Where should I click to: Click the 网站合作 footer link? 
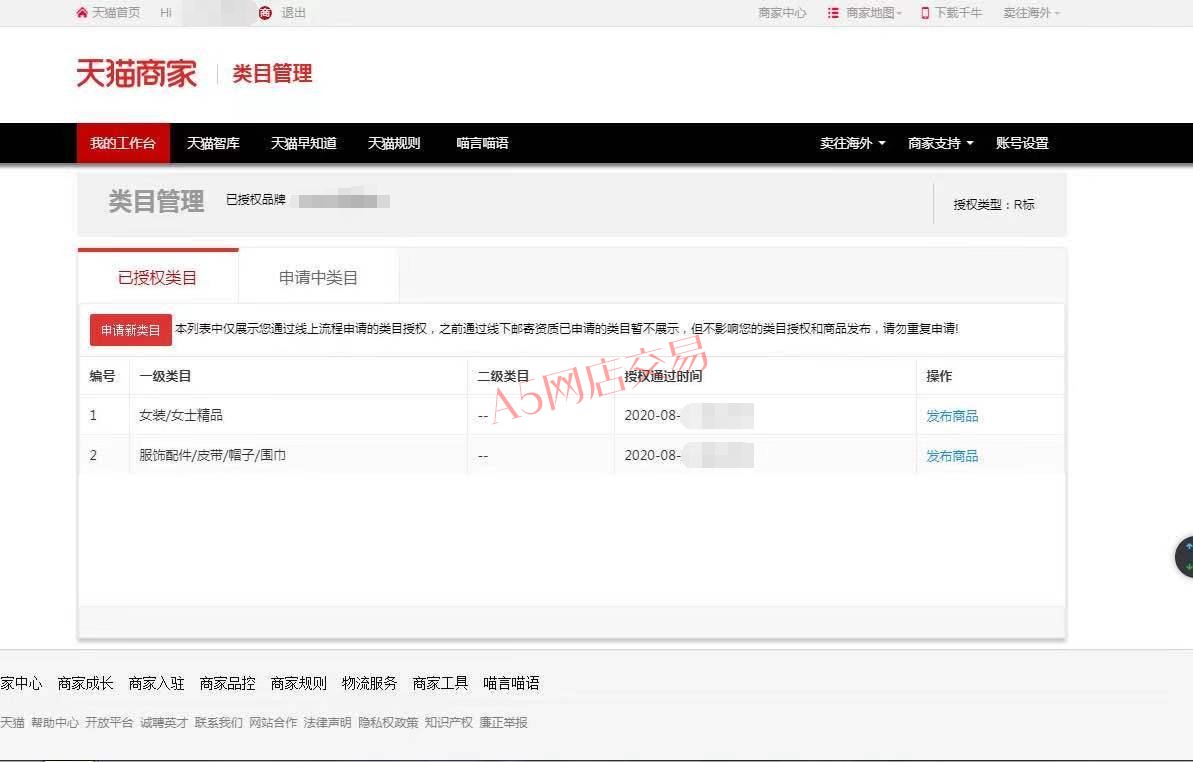[x=273, y=722]
